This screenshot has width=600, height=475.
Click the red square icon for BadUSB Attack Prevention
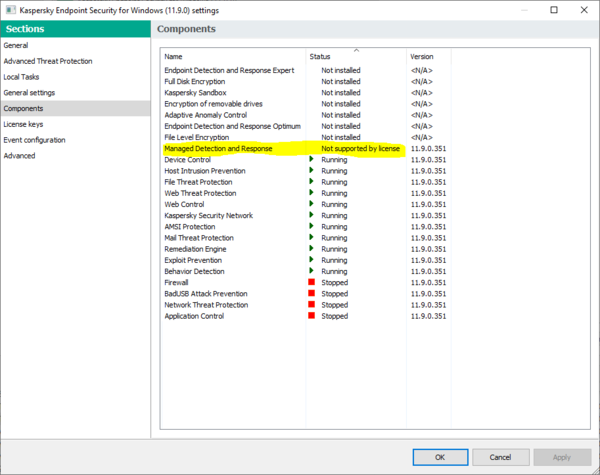tap(311, 293)
